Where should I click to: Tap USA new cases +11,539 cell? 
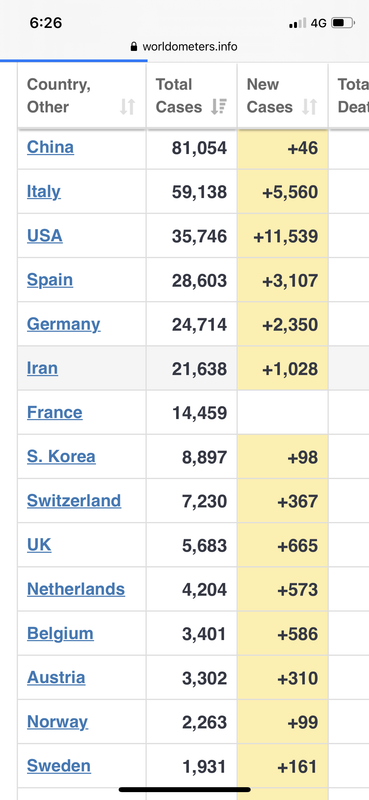(282, 236)
